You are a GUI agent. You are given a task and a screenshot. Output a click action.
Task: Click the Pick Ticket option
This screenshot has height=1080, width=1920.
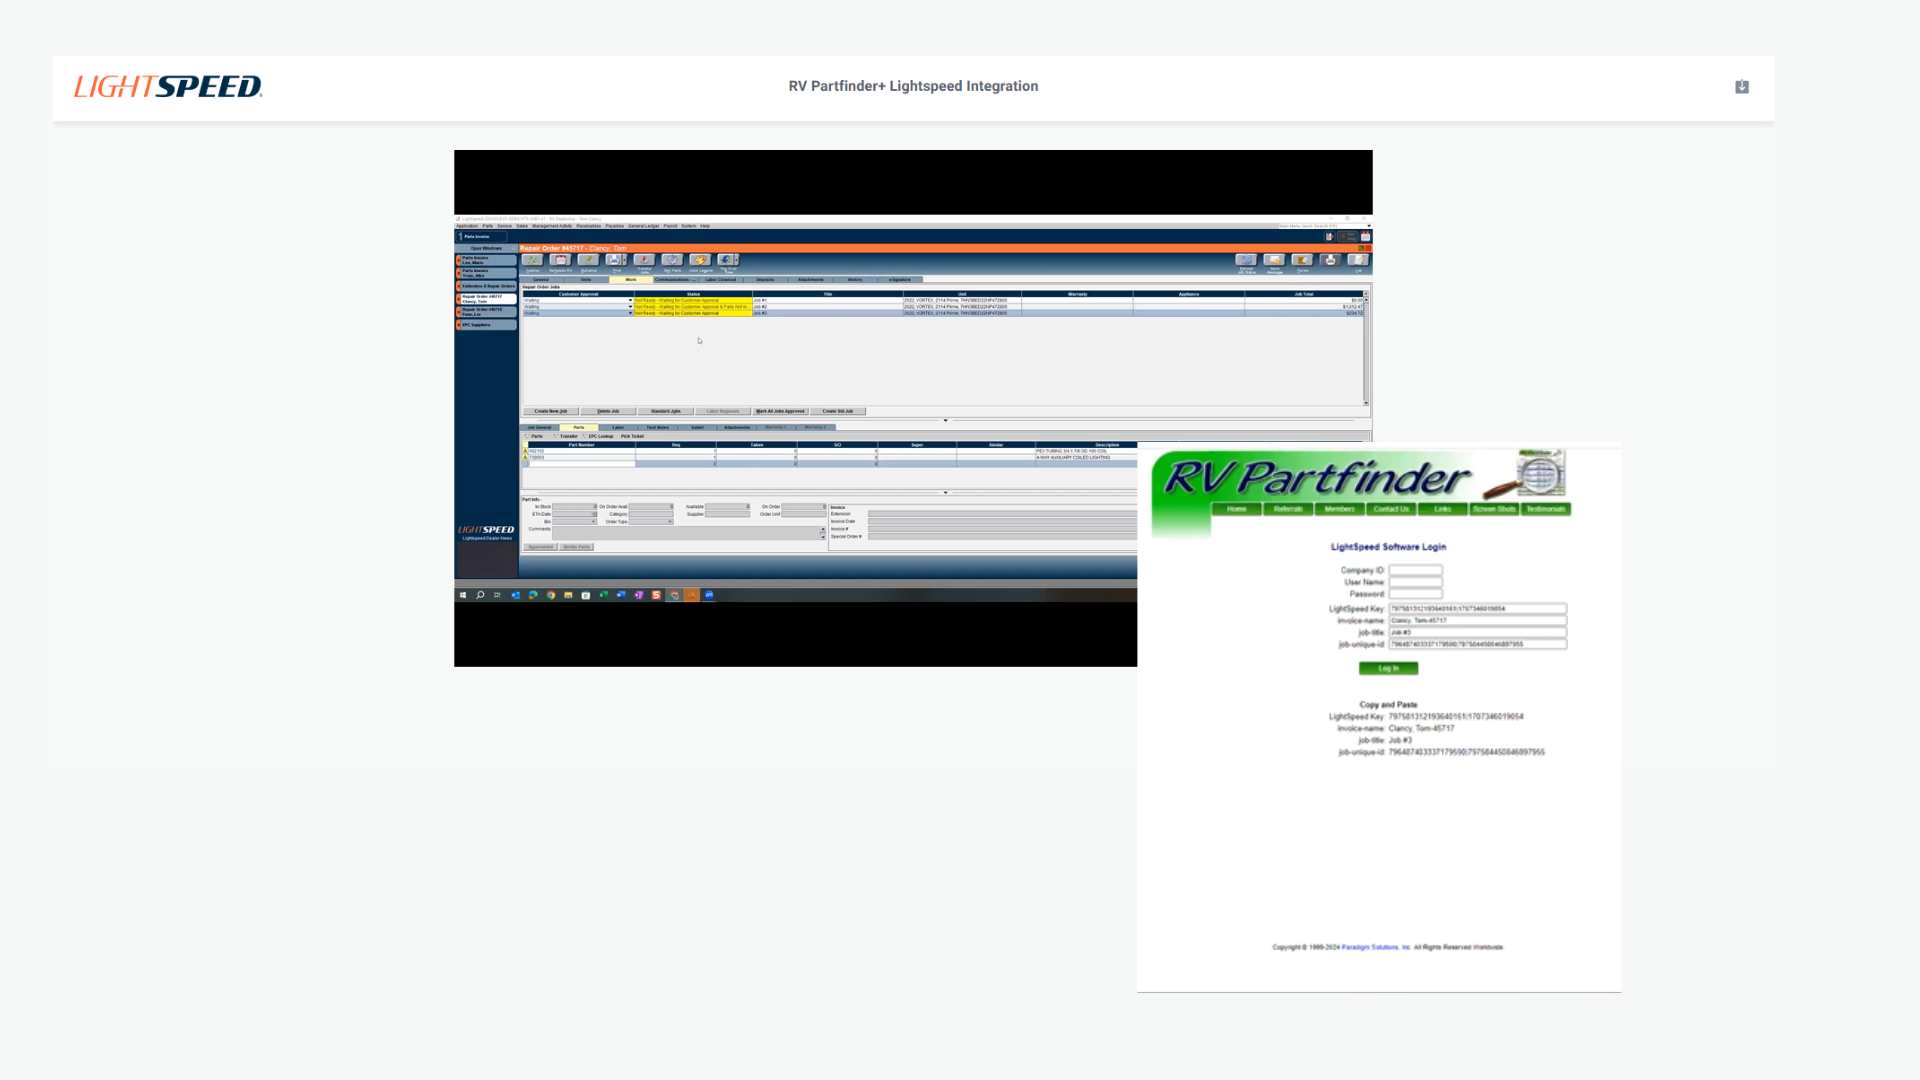[x=632, y=436]
